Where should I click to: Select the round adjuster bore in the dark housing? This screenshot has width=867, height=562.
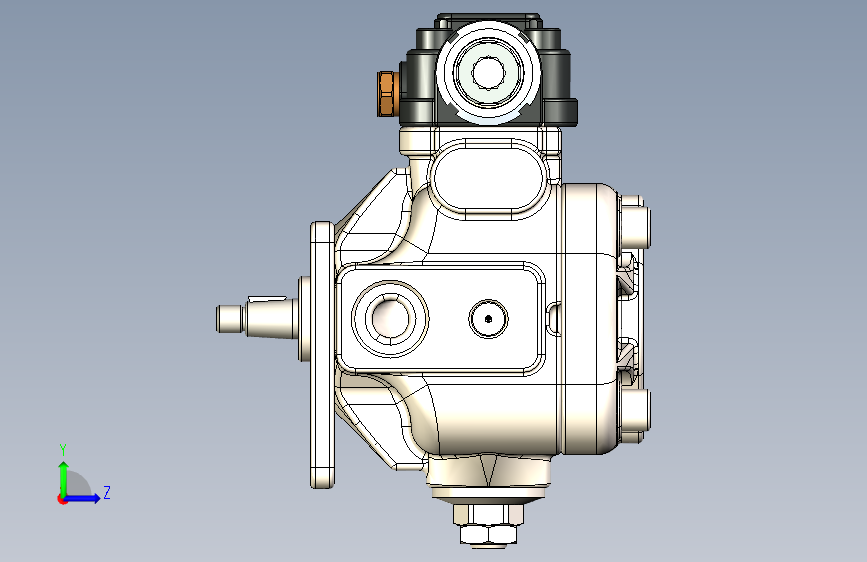point(488,72)
